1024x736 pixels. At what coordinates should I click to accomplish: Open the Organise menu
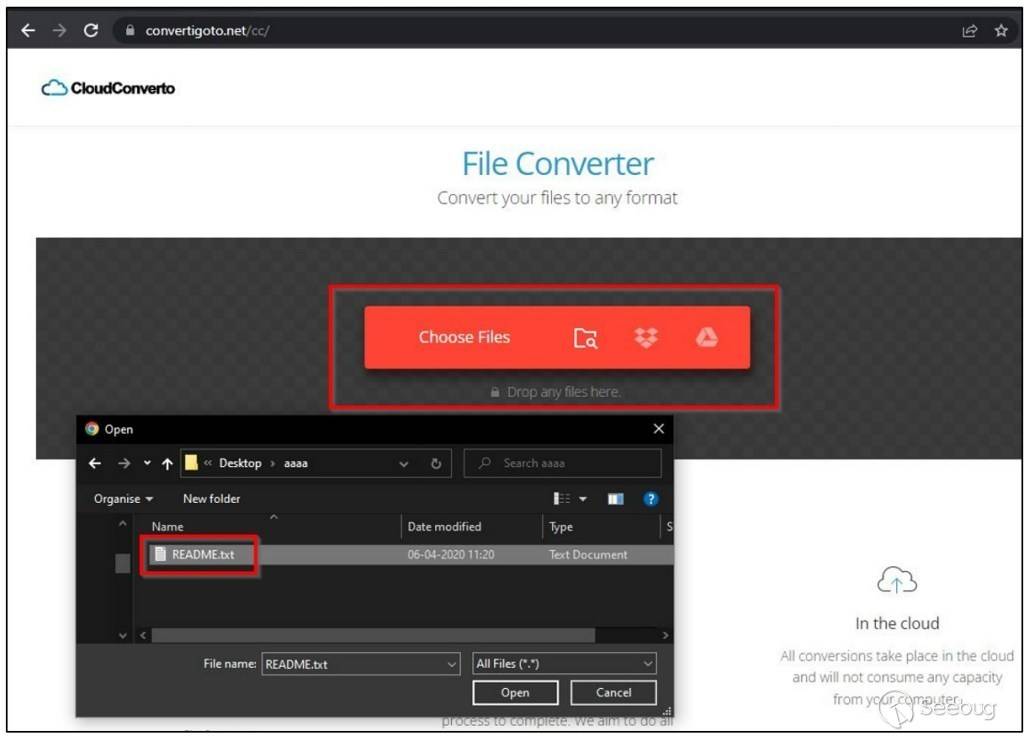[x=123, y=499]
